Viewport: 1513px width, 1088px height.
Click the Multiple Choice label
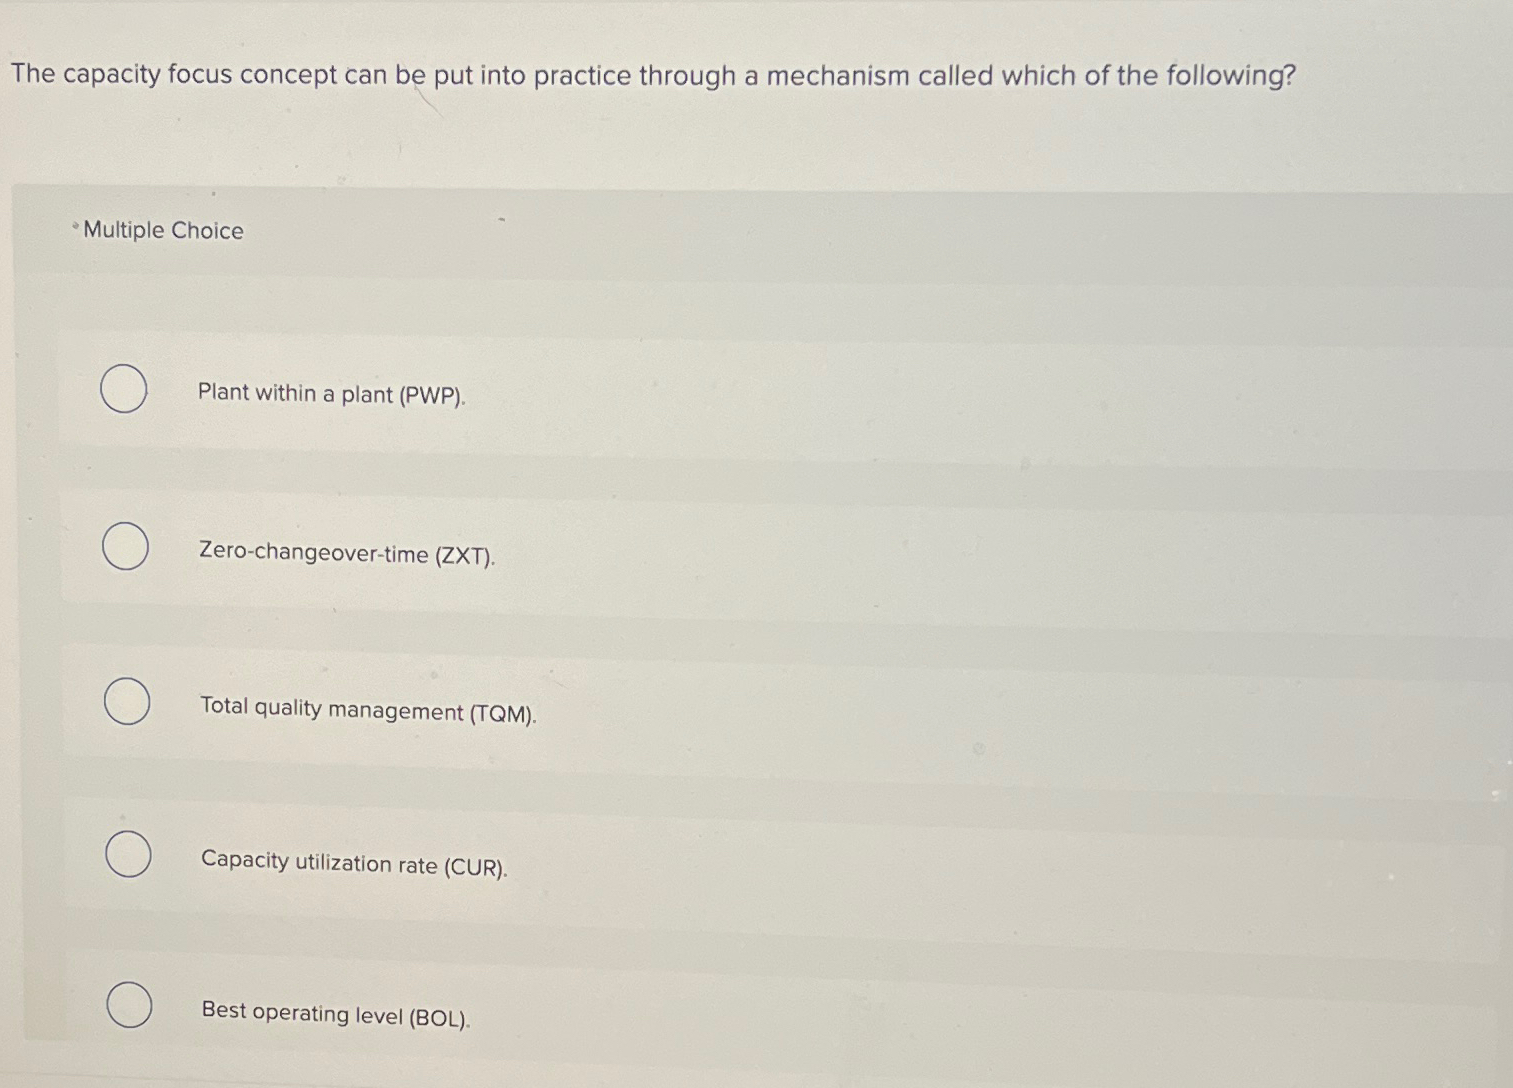click(x=161, y=231)
